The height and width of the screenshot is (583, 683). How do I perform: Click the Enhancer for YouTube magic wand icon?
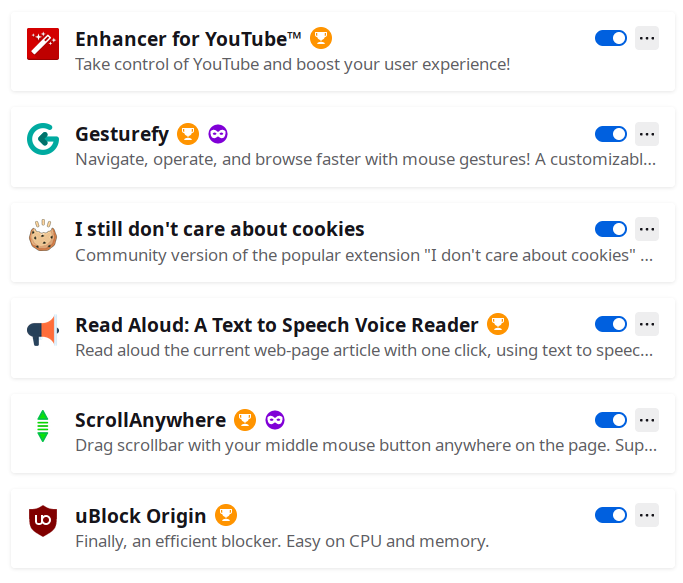click(43, 44)
